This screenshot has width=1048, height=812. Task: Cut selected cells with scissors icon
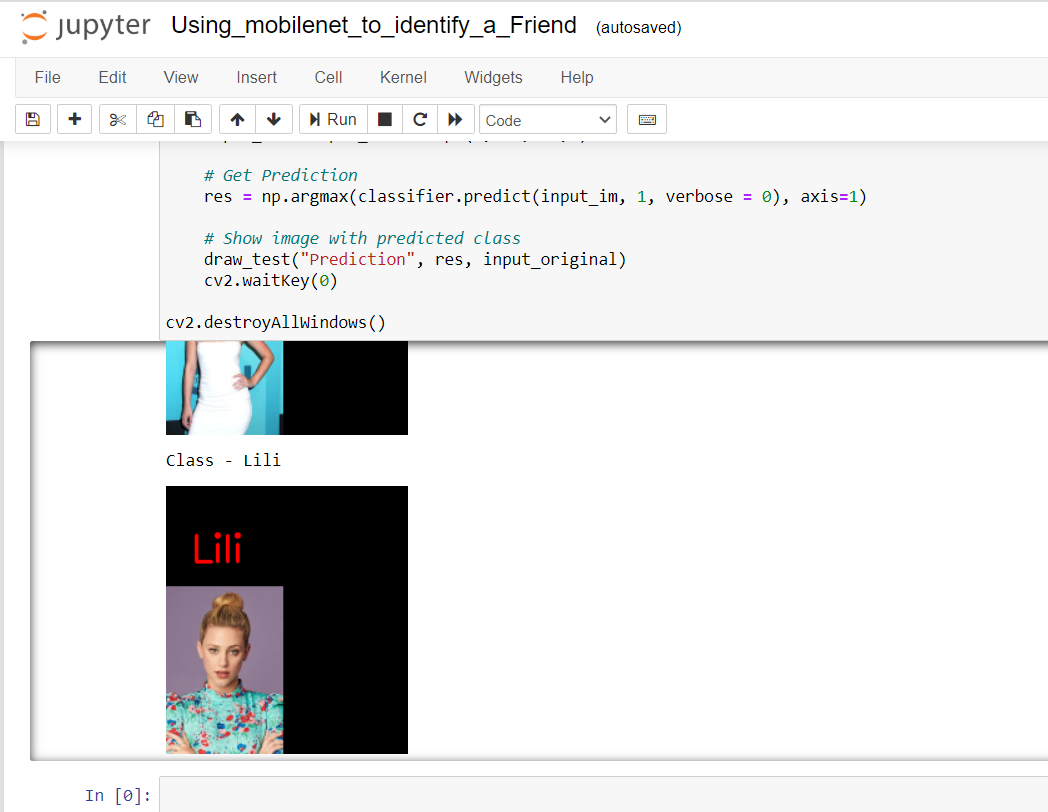click(x=118, y=120)
